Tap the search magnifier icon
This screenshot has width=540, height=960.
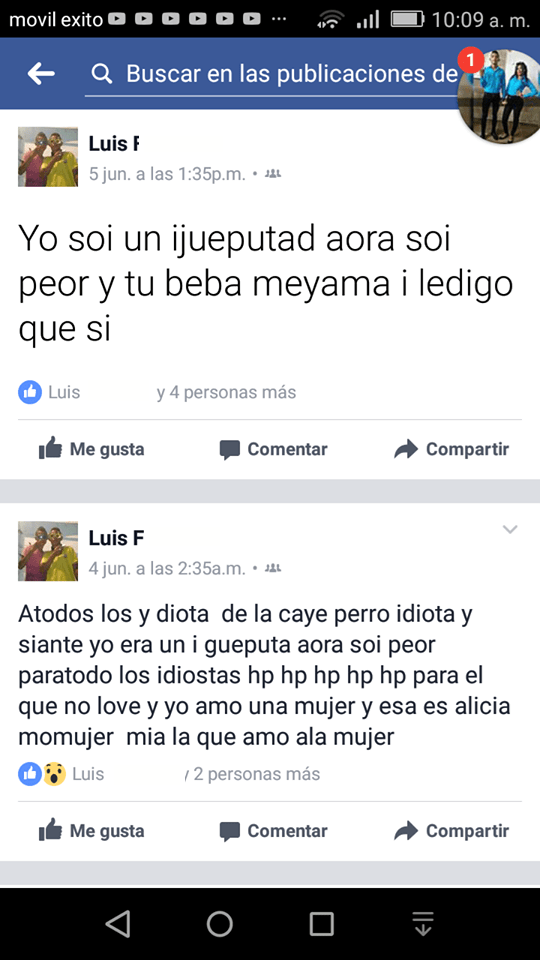tap(102, 74)
